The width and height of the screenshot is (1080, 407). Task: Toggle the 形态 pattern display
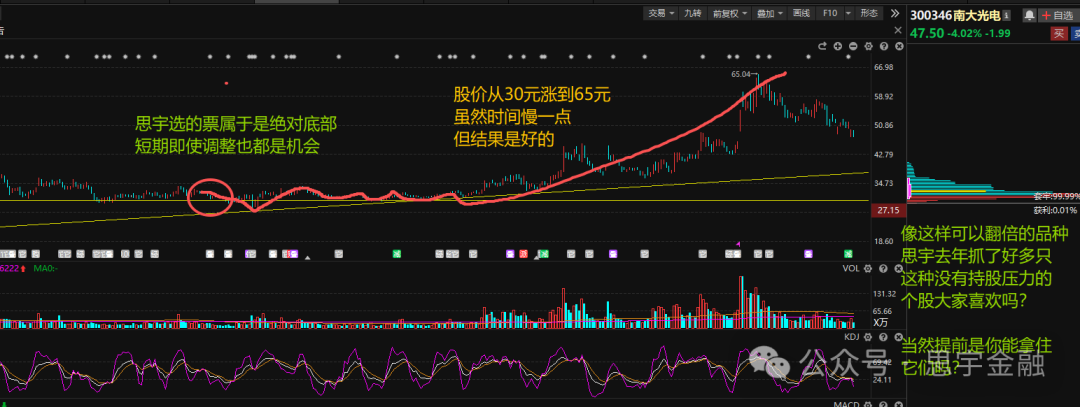(868, 14)
